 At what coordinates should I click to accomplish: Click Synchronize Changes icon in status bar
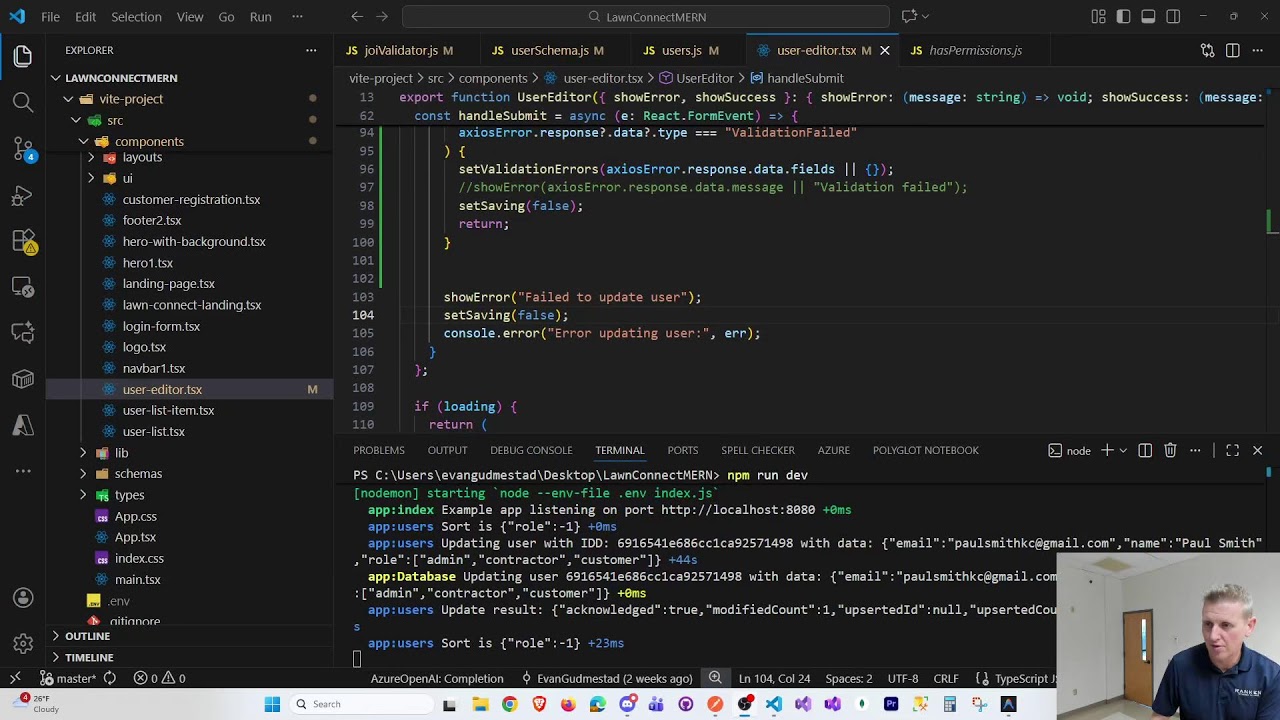click(110, 678)
